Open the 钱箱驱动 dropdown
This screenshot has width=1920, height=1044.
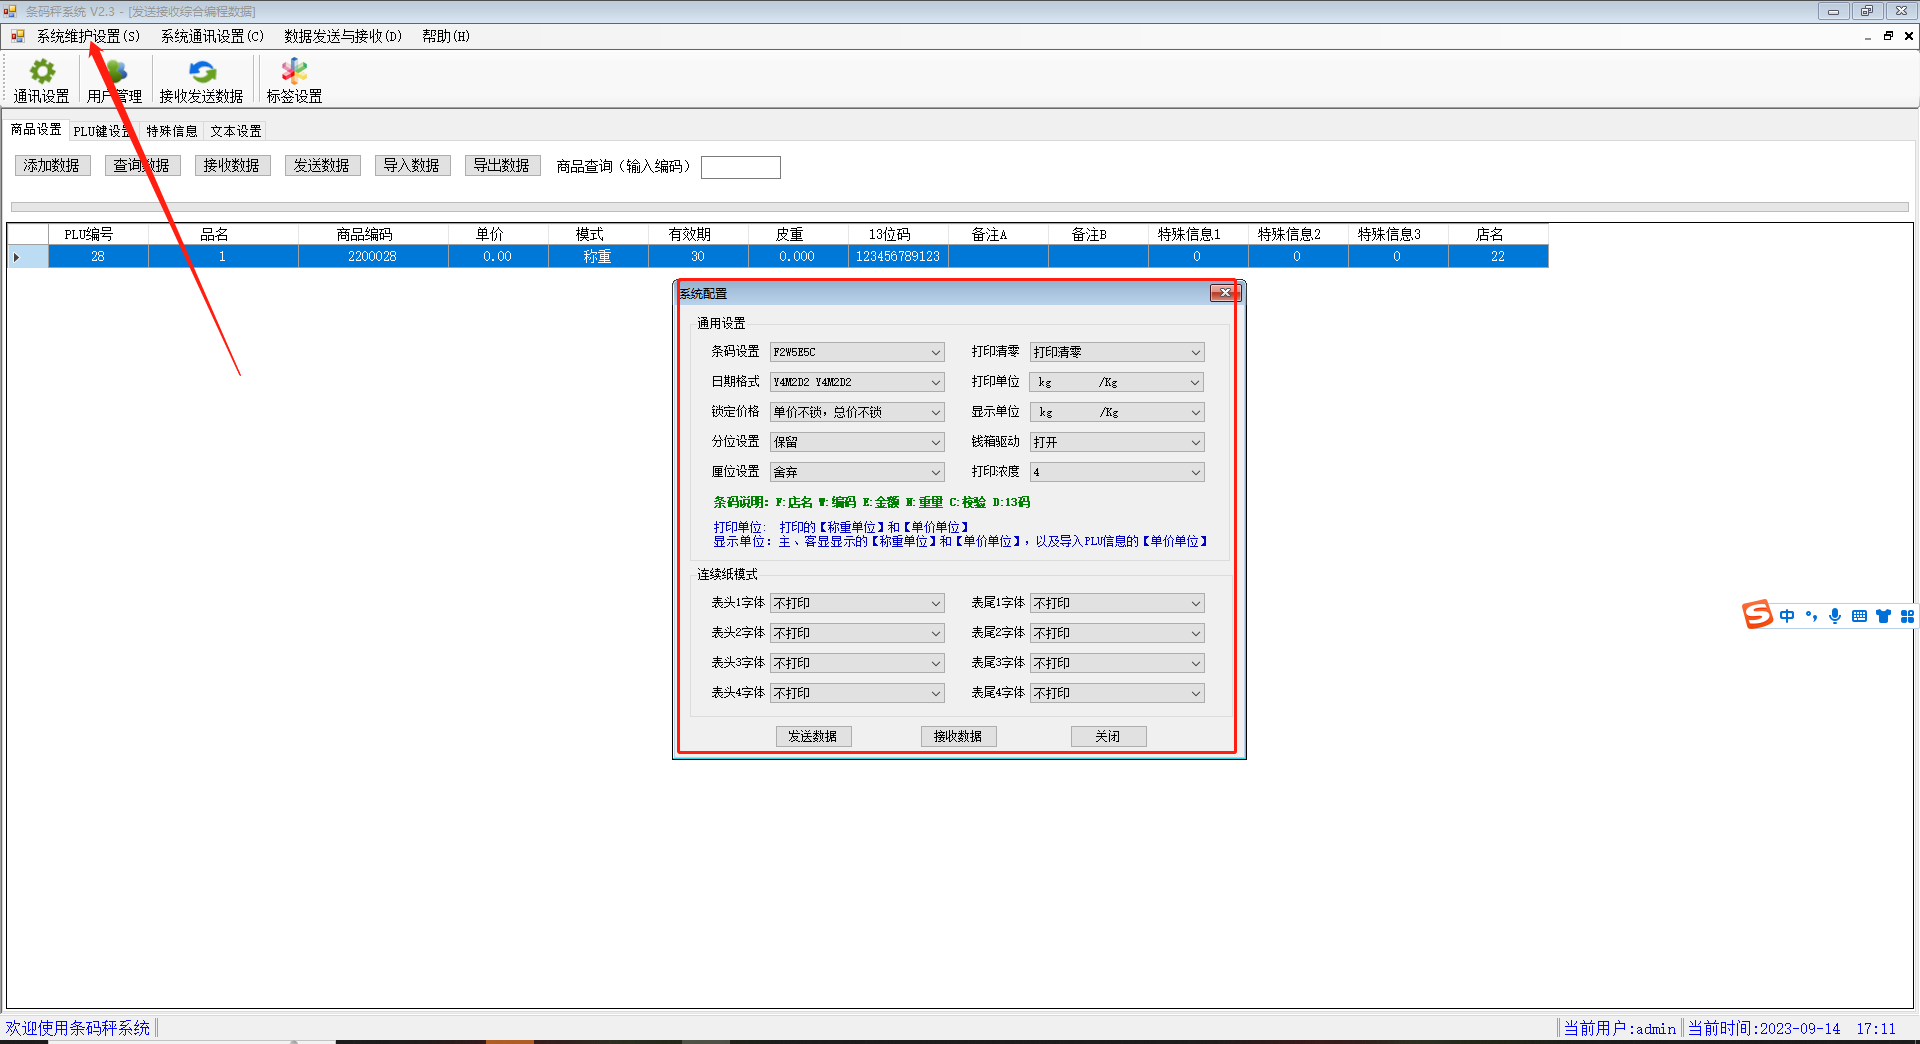(x=1117, y=442)
